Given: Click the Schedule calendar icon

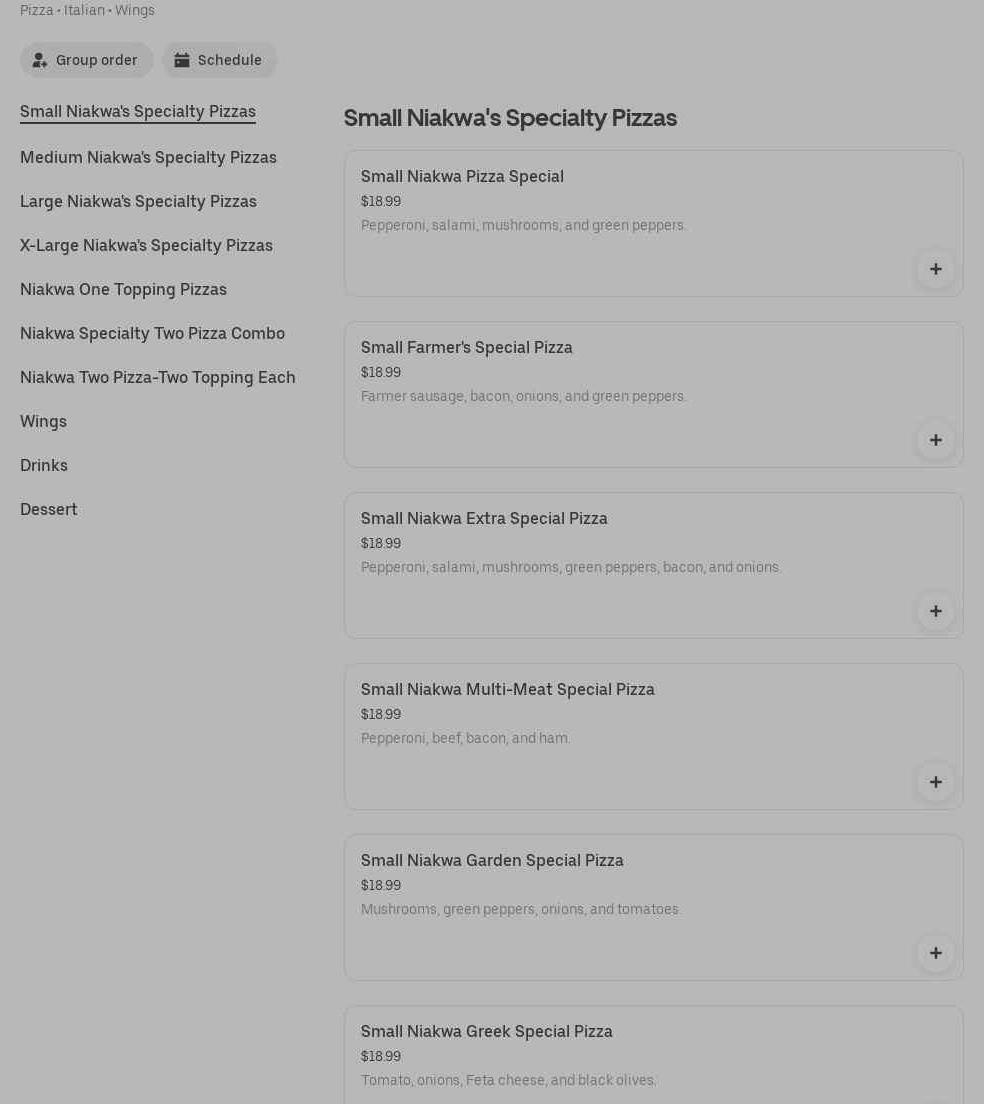Looking at the screenshot, I should (182, 60).
